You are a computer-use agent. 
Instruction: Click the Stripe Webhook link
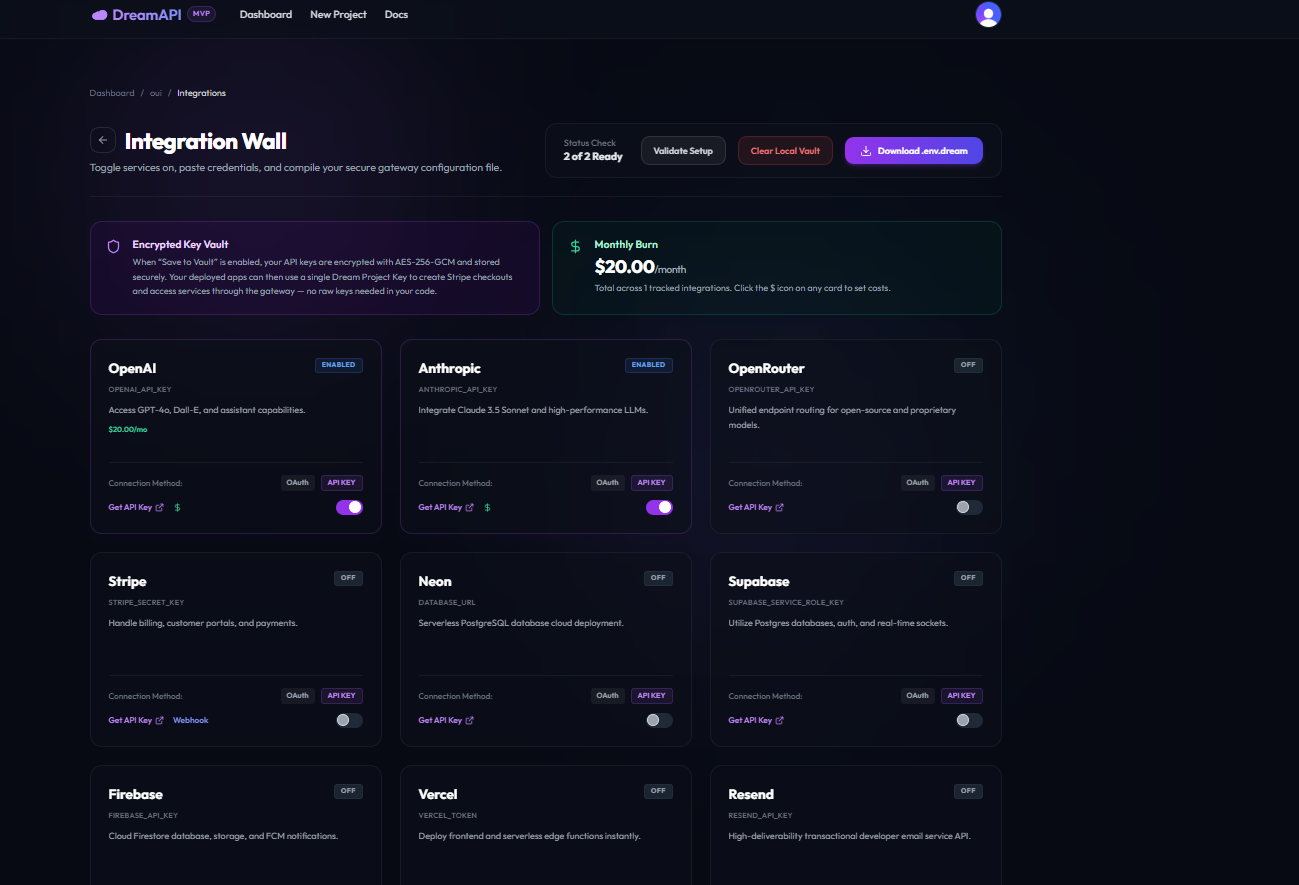coord(191,721)
